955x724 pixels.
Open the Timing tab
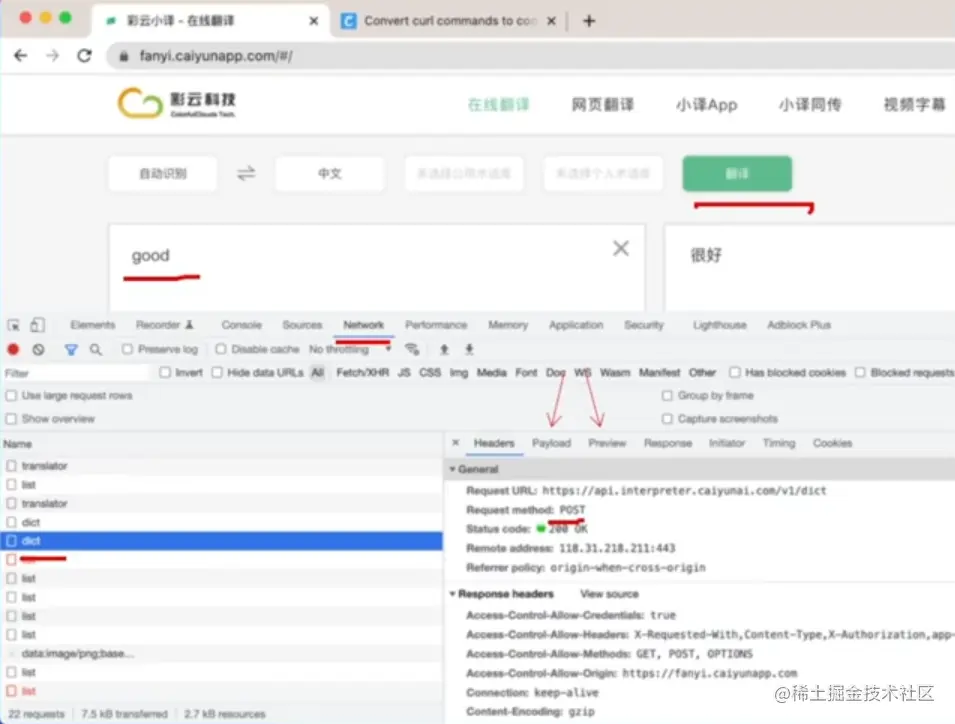point(779,443)
